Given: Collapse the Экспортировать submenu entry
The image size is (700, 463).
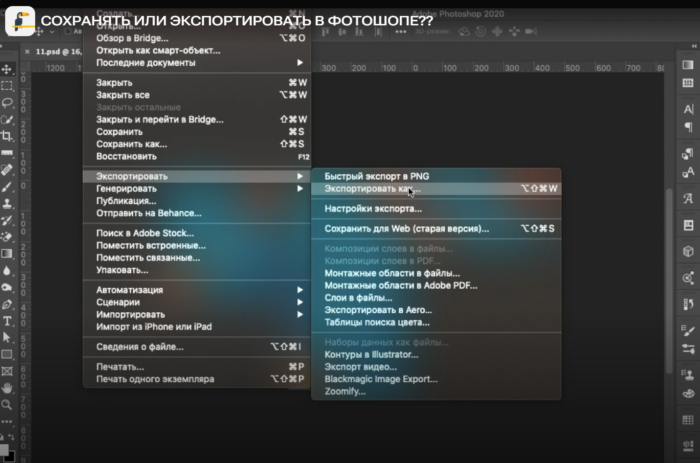Looking at the screenshot, I should [x=196, y=176].
